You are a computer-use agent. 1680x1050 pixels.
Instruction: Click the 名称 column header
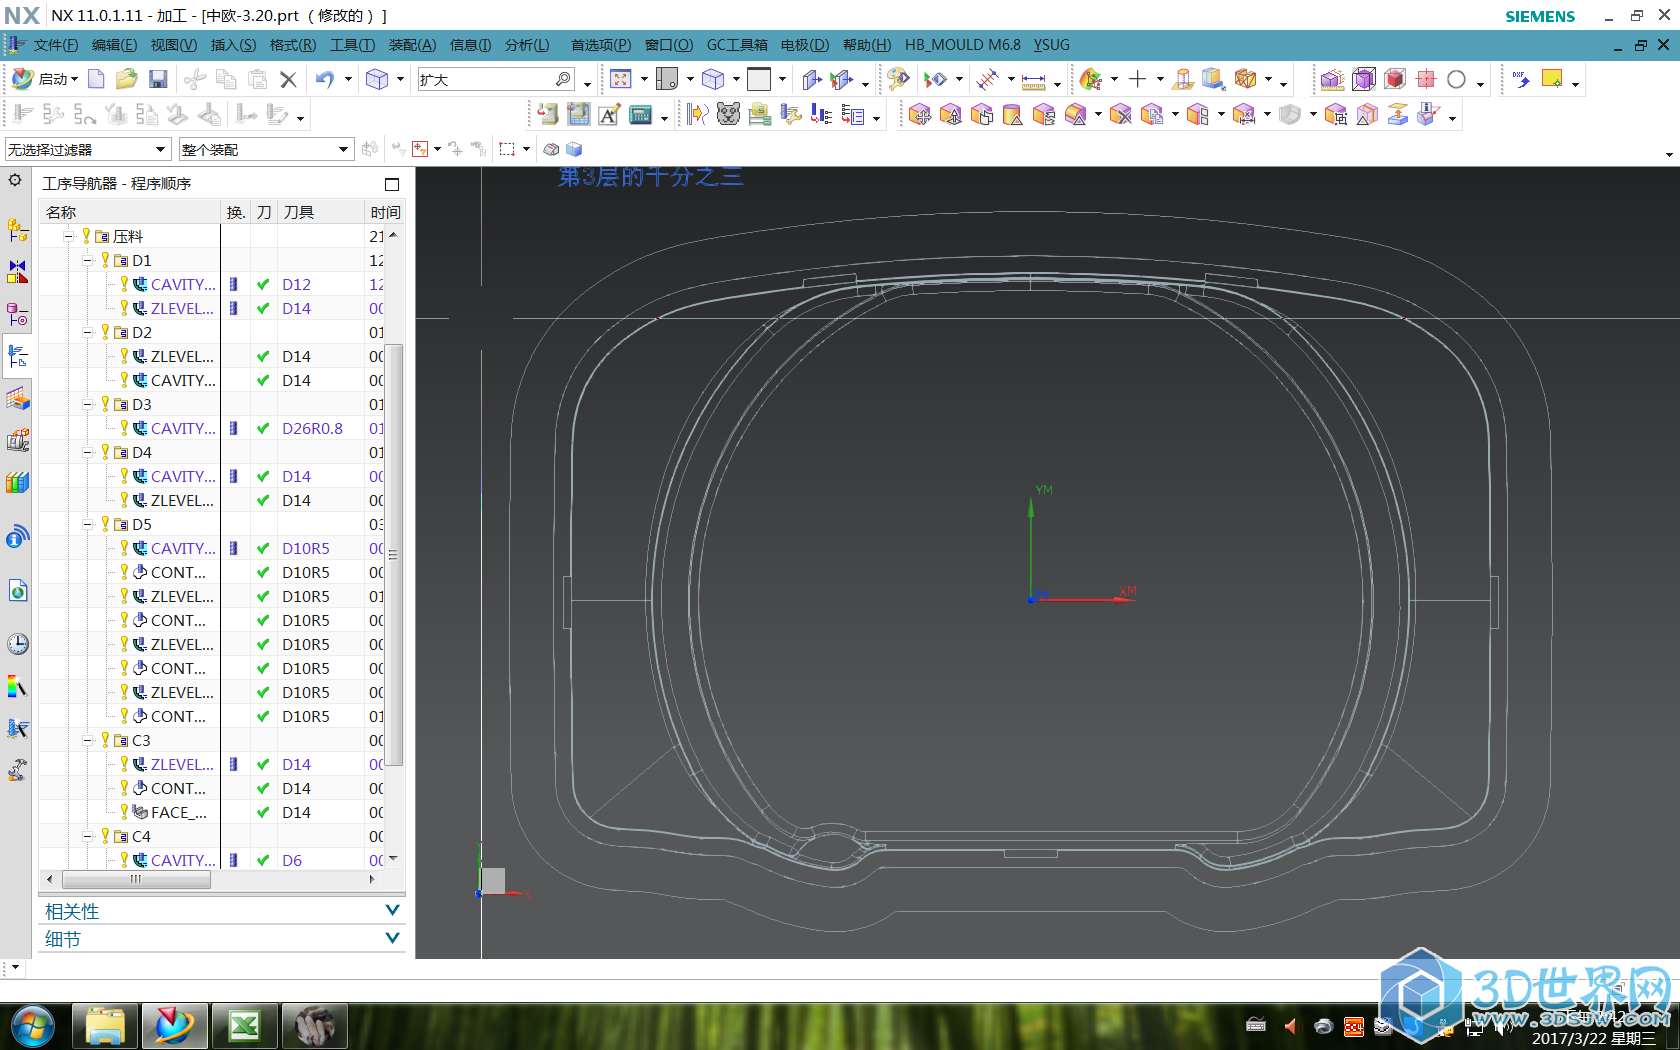[130, 212]
